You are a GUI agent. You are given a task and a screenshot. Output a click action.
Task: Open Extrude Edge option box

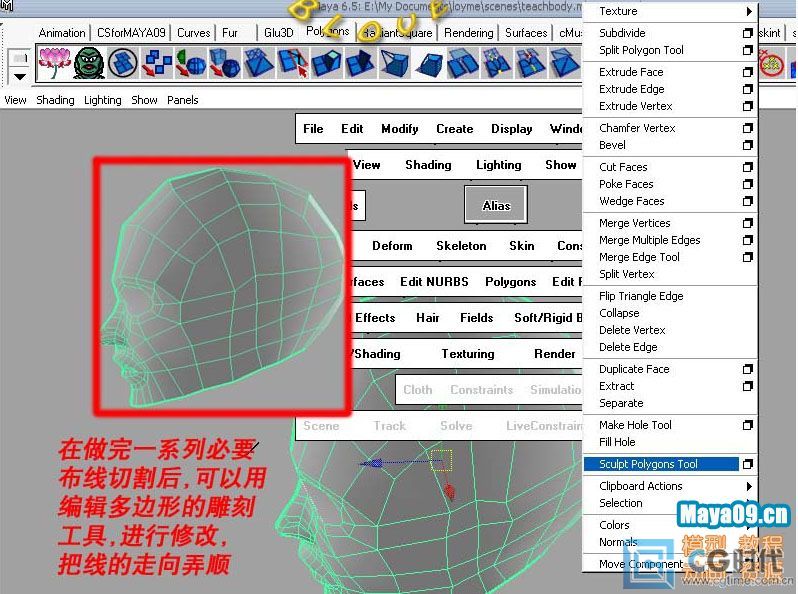coord(747,89)
